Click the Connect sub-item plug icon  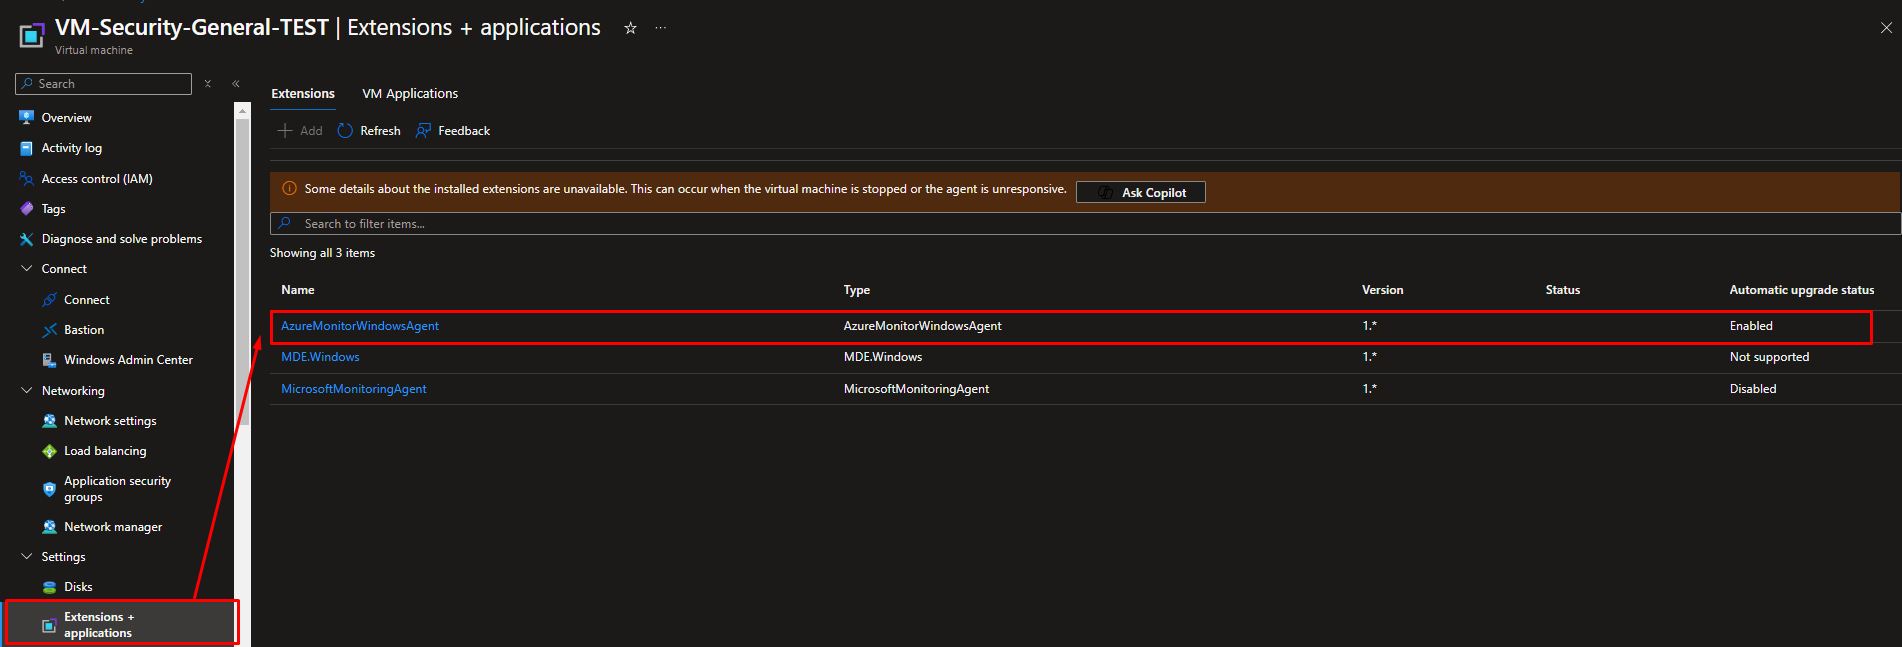click(49, 300)
